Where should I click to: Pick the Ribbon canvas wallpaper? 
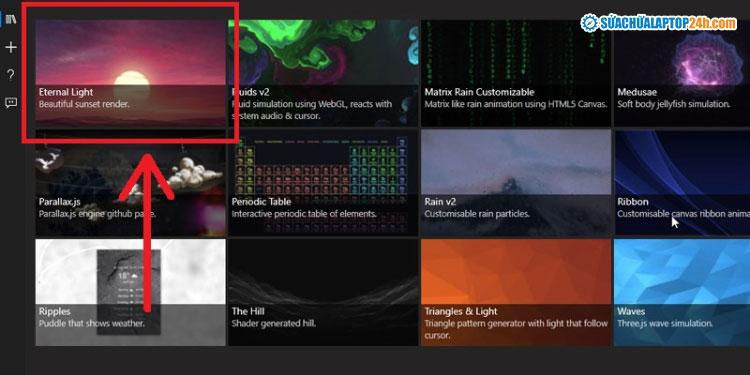click(x=682, y=183)
